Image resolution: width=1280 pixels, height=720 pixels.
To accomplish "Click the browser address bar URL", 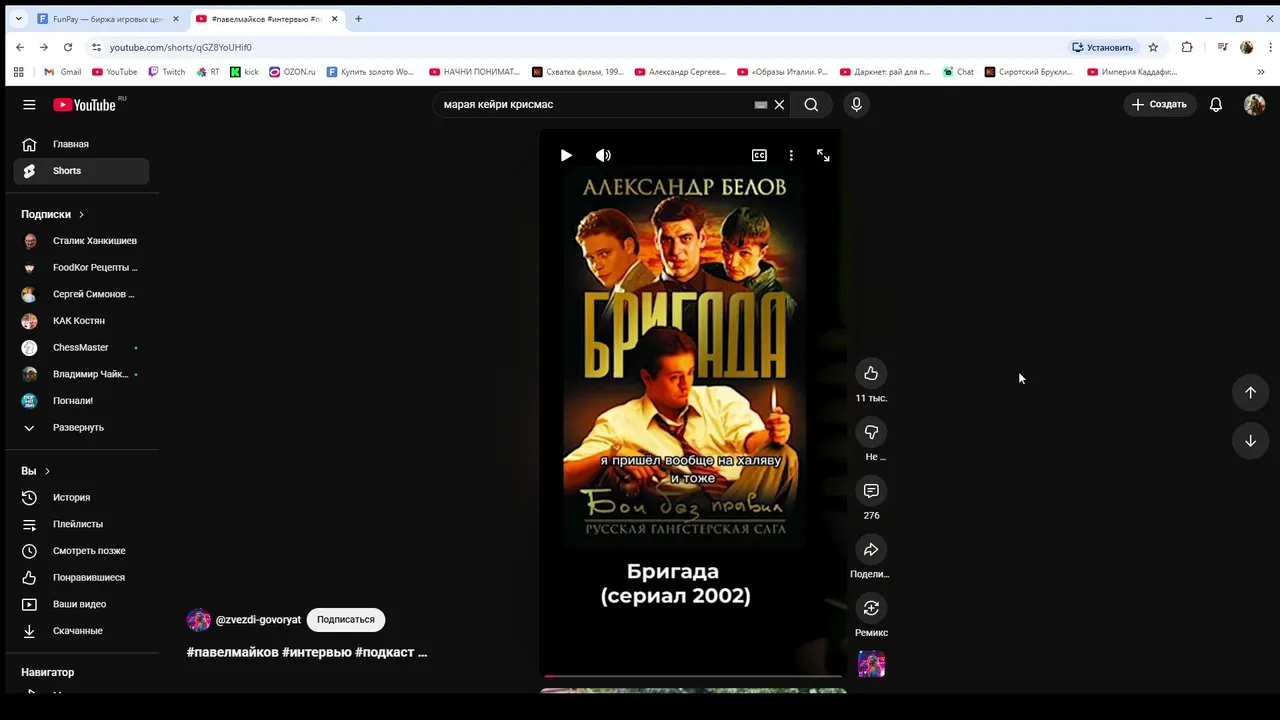I will pos(181,47).
